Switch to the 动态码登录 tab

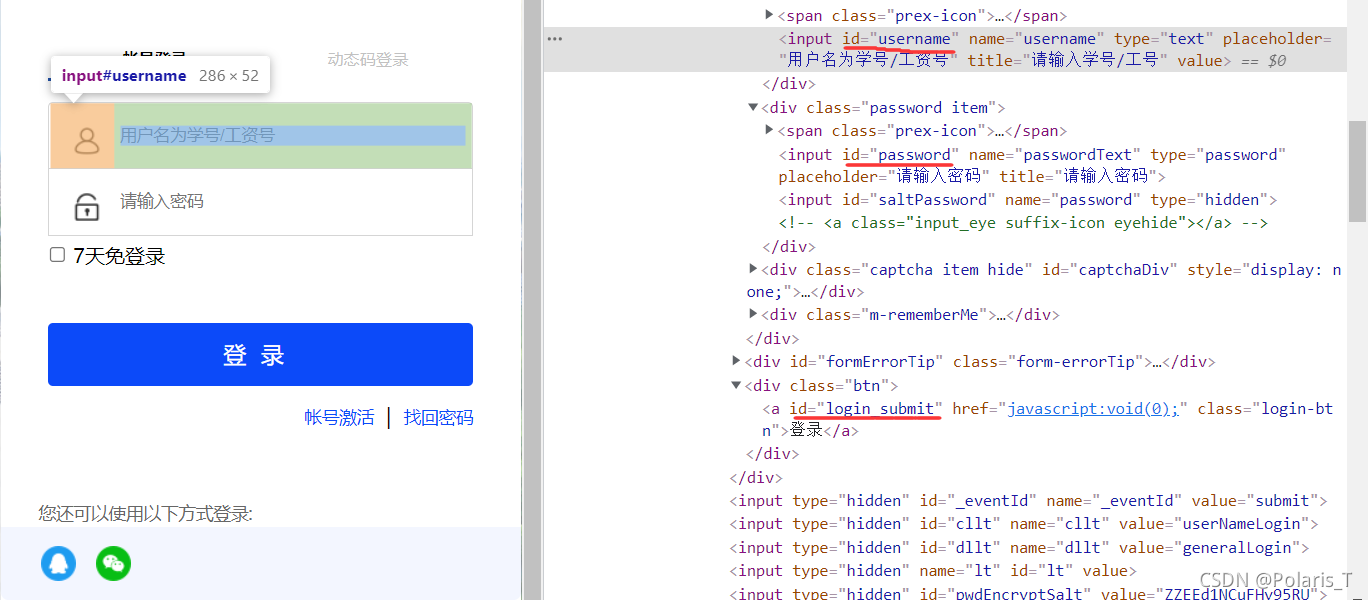[x=368, y=60]
